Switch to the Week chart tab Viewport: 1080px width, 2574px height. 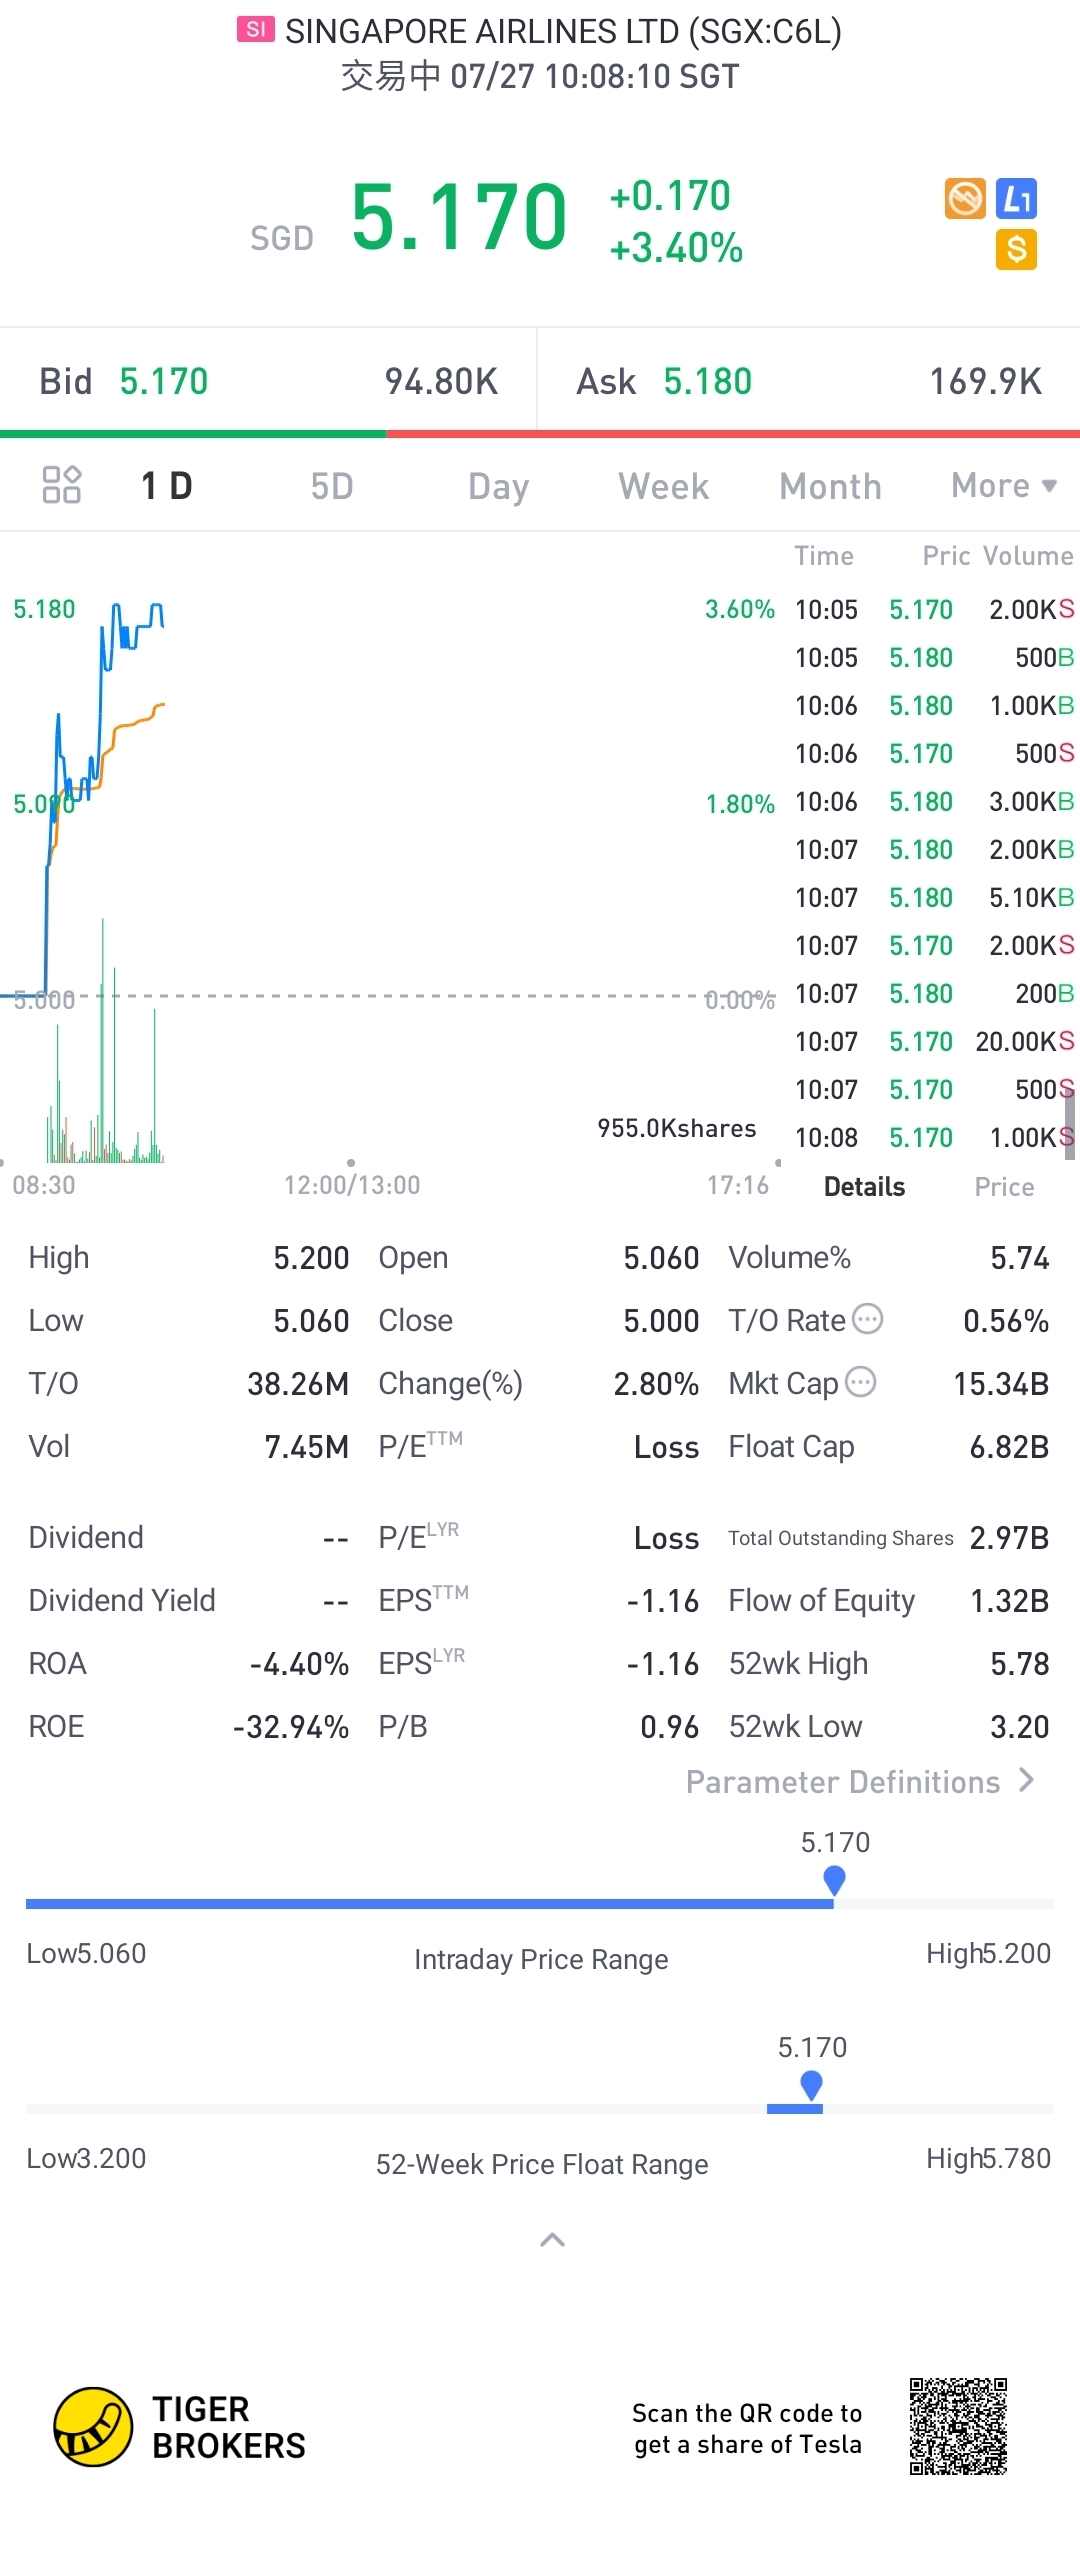click(663, 486)
